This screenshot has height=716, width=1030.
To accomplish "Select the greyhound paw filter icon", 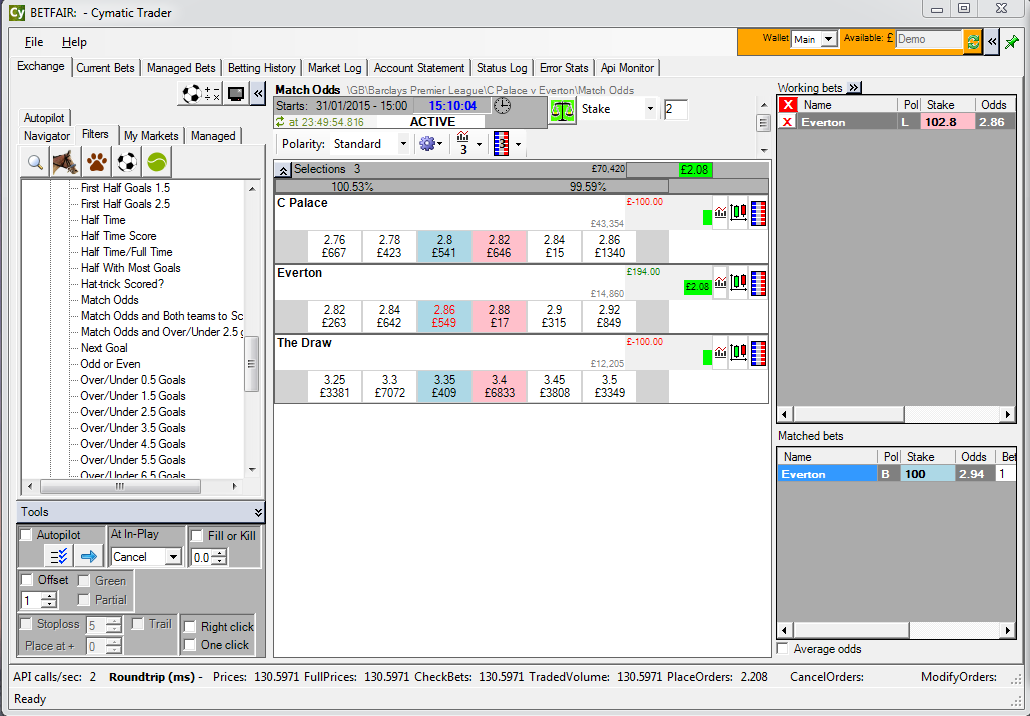I will (97, 162).
